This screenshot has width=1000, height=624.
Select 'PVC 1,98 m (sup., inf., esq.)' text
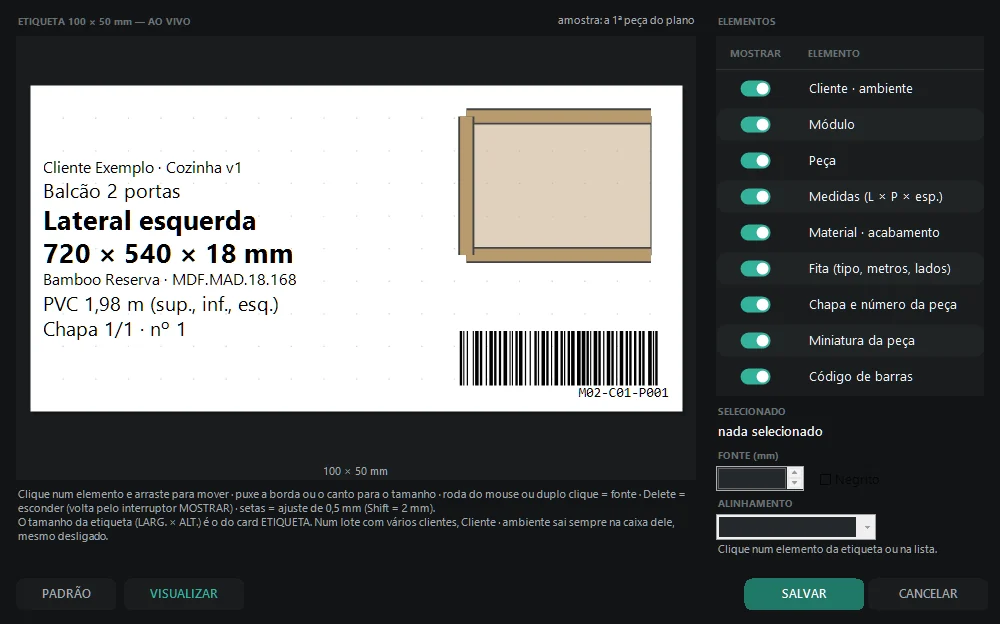161,305
